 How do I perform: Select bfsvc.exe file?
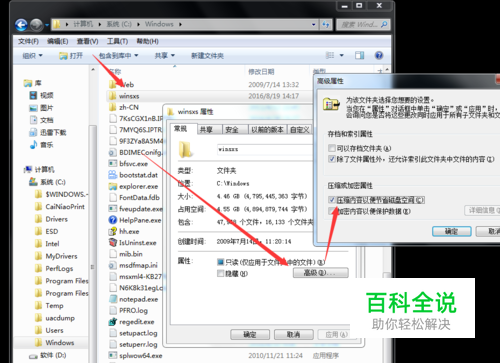129,164
